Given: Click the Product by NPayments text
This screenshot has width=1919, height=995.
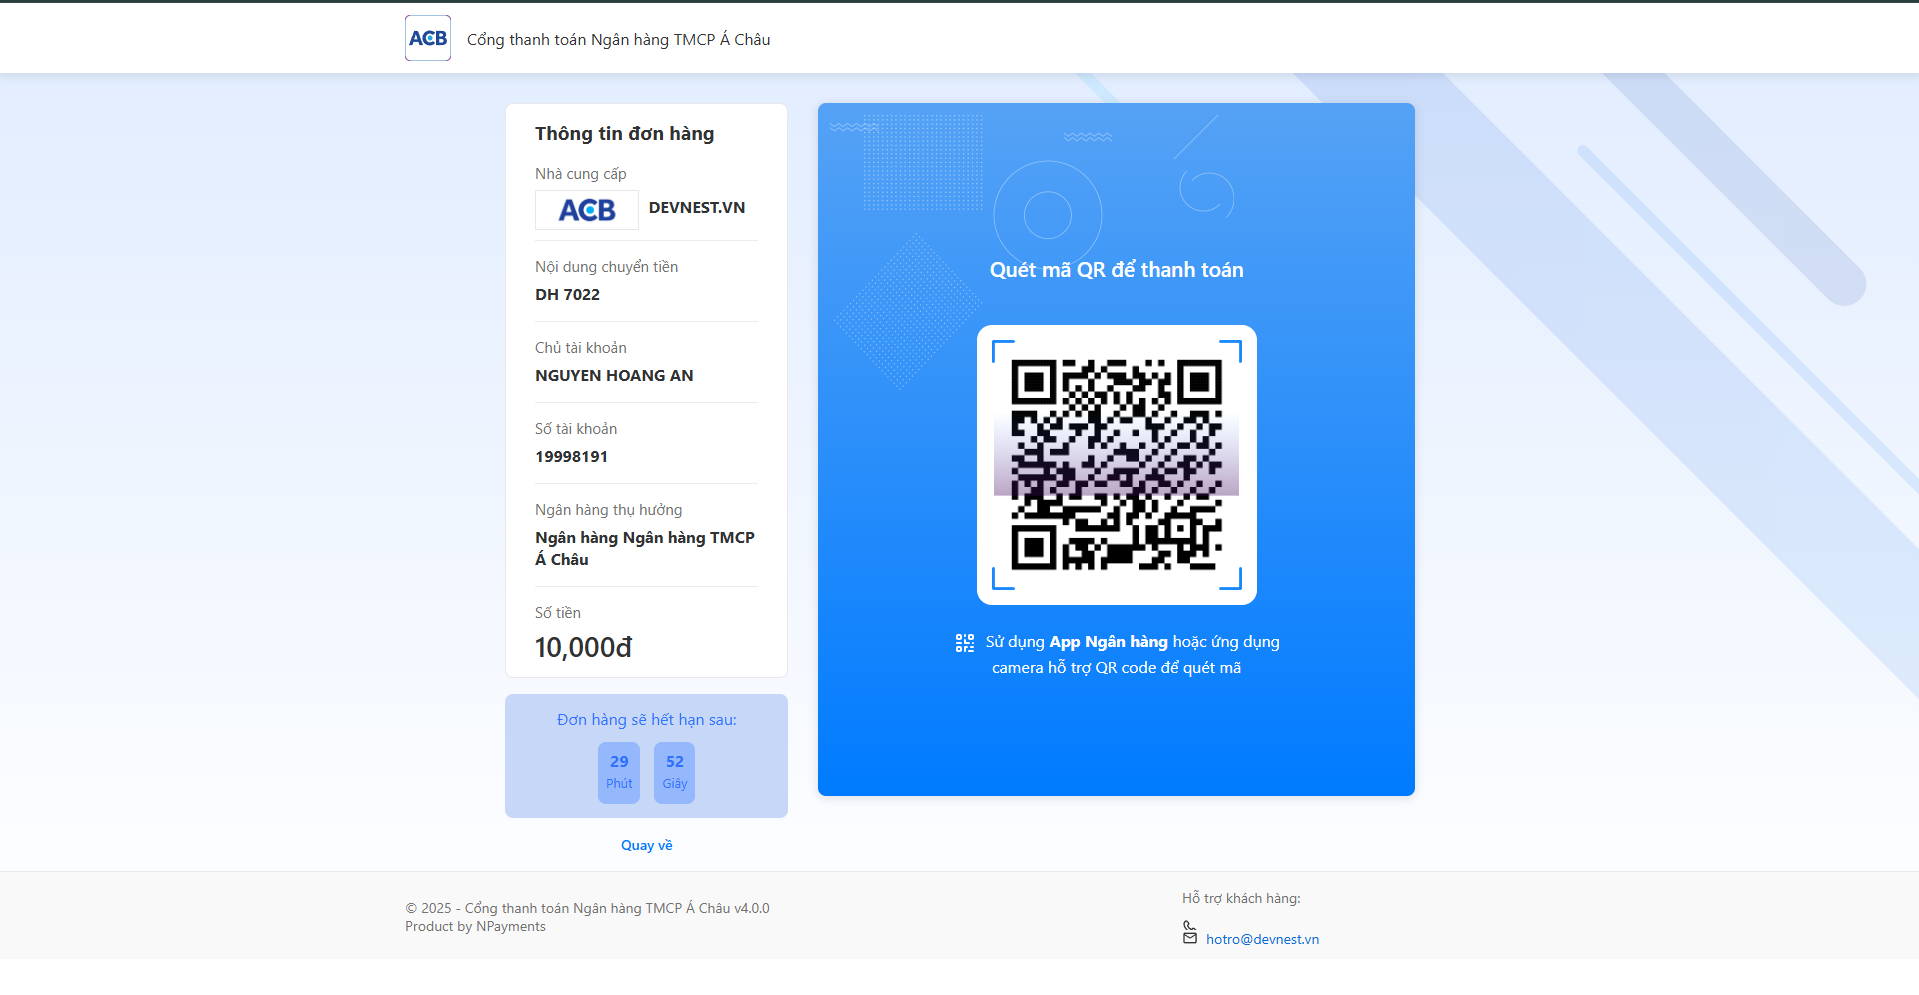Looking at the screenshot, I should (475, 926).
